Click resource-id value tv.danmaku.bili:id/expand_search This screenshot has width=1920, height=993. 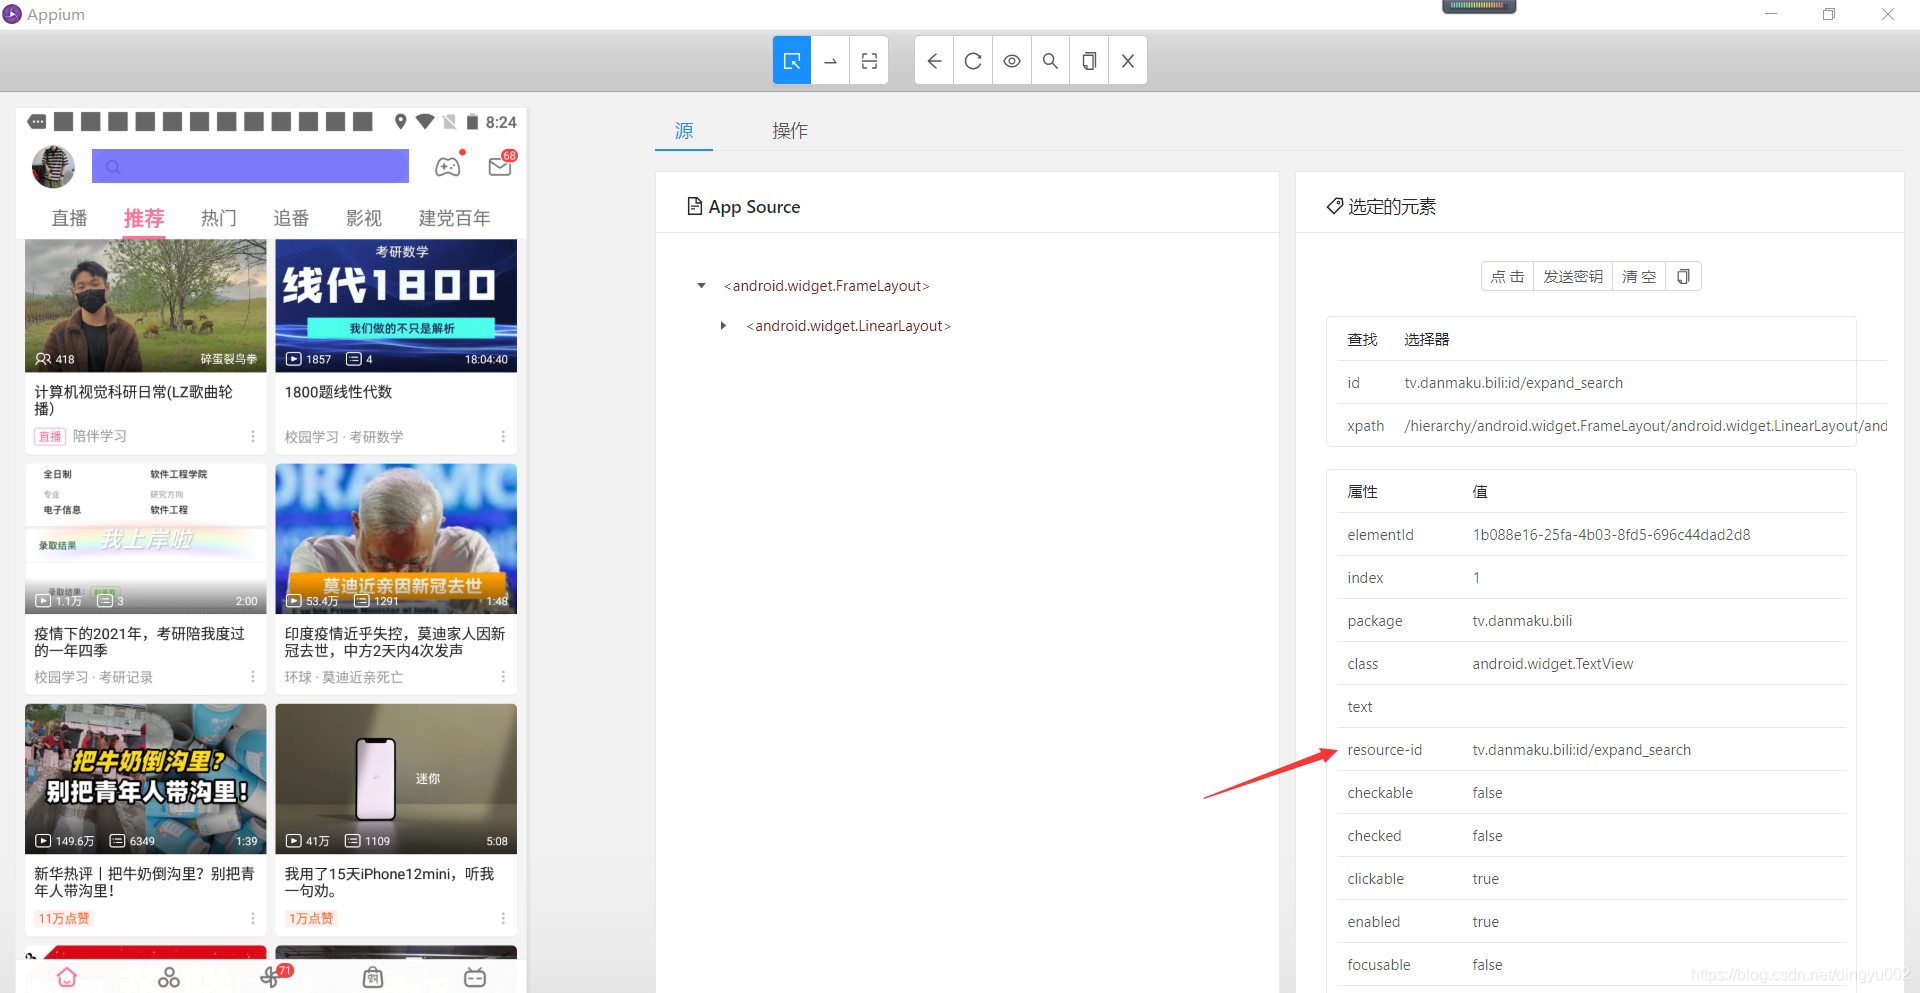coord(1581,750)
